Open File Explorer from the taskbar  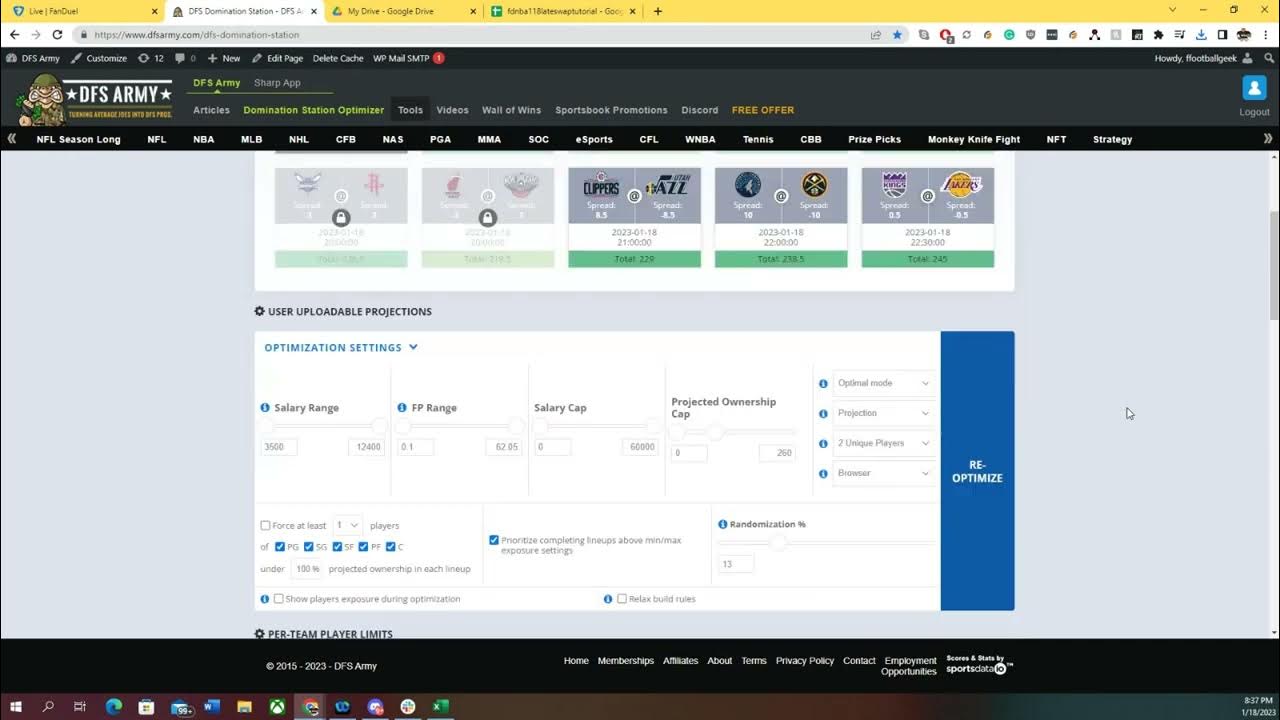pyautogui.click(x=244, y=707)
